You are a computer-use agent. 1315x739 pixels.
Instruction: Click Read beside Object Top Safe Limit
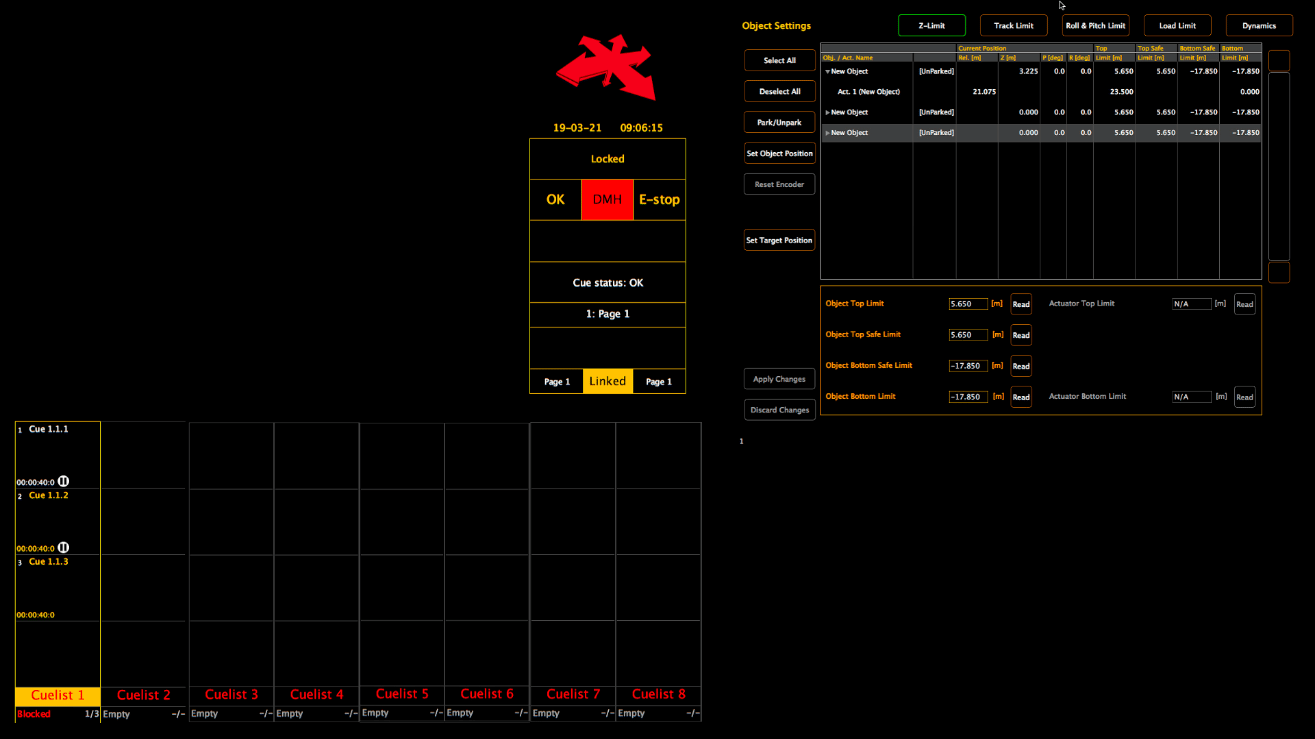pyautogui.click(x=1020, y=335)
